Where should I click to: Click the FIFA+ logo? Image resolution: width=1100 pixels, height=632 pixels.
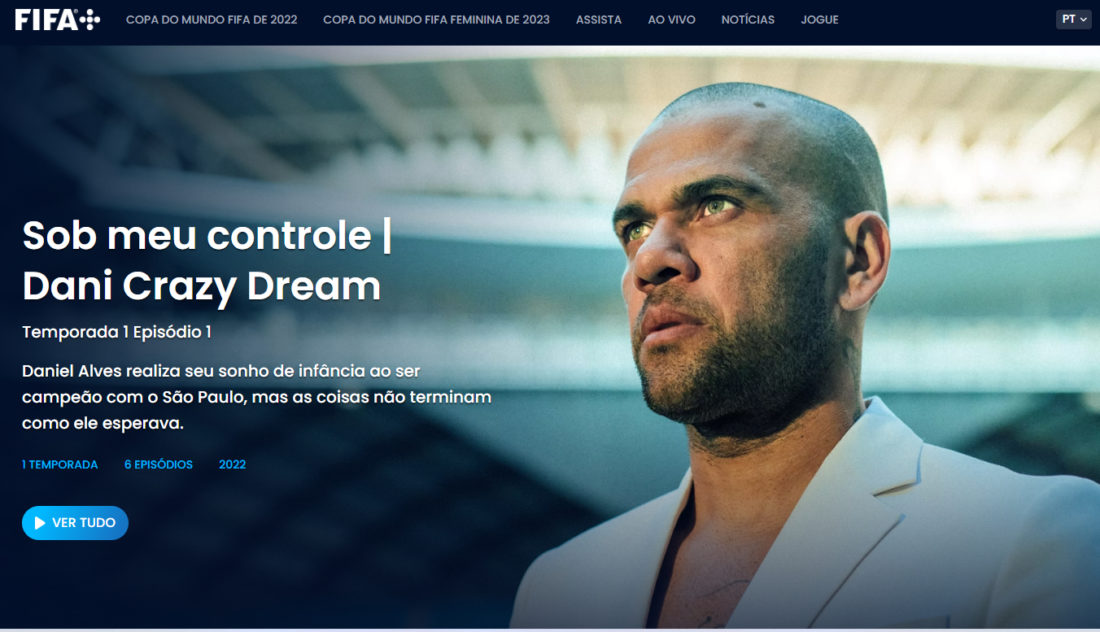58,20
